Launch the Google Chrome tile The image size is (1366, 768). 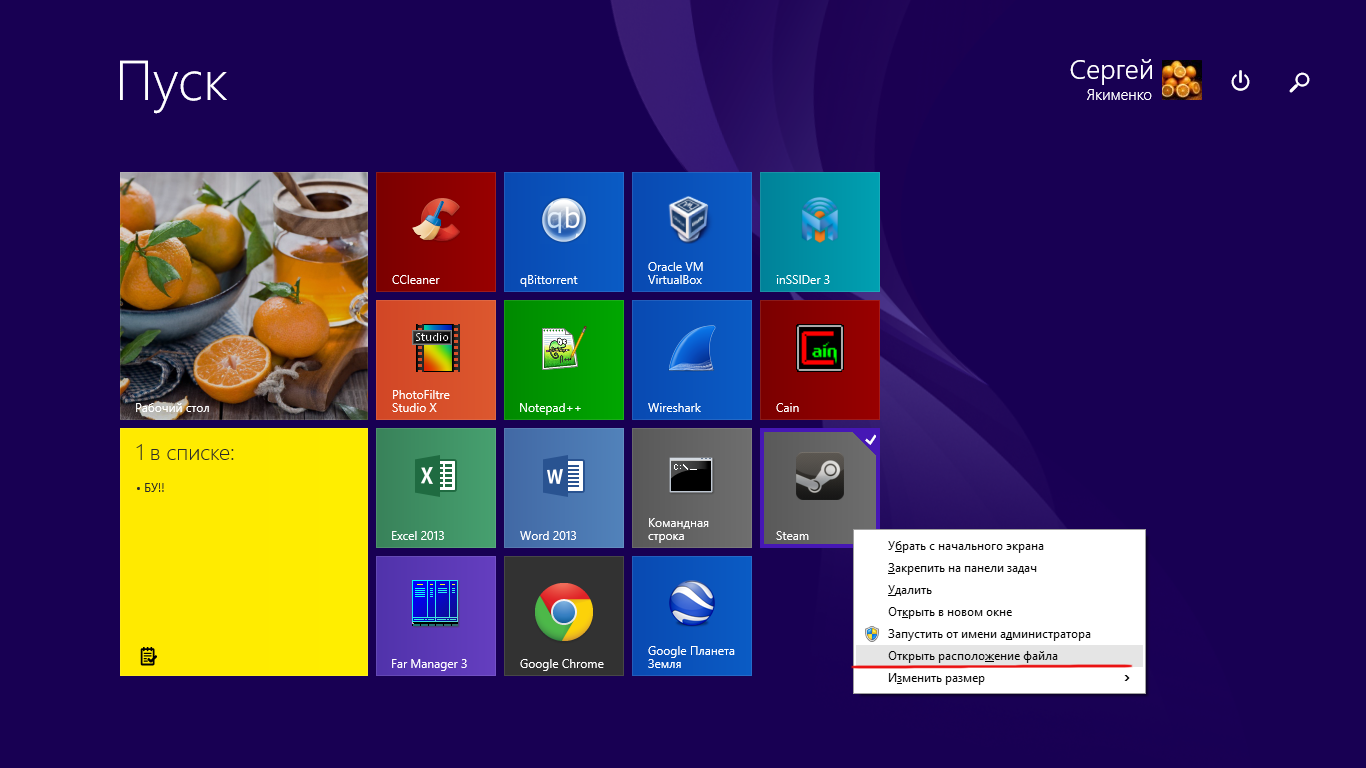pyautogui.click(x=564, y=616)
